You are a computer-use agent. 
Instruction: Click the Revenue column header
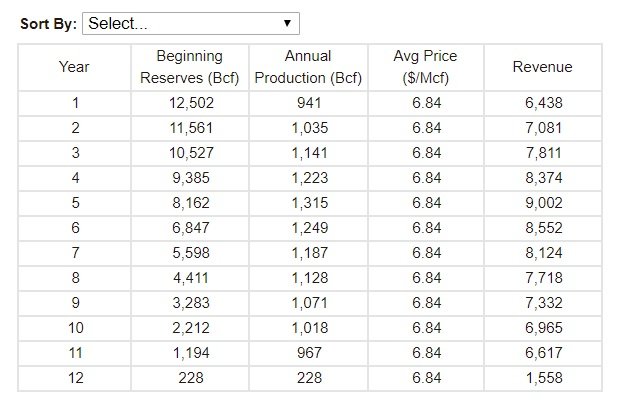point(542,67)
